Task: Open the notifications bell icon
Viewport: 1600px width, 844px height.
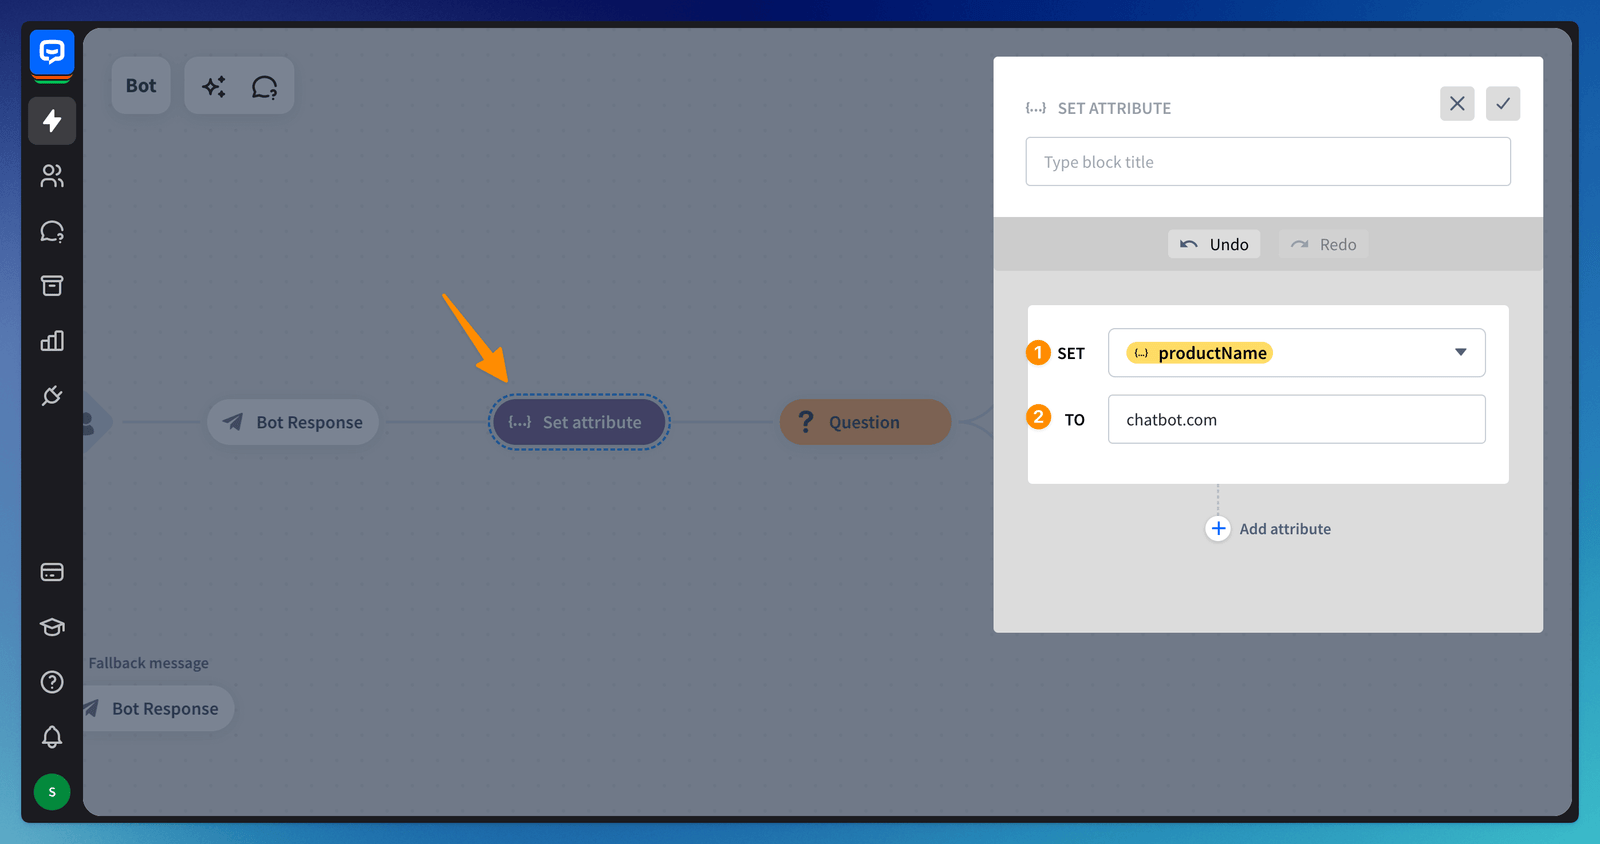Action: (52, 737)
